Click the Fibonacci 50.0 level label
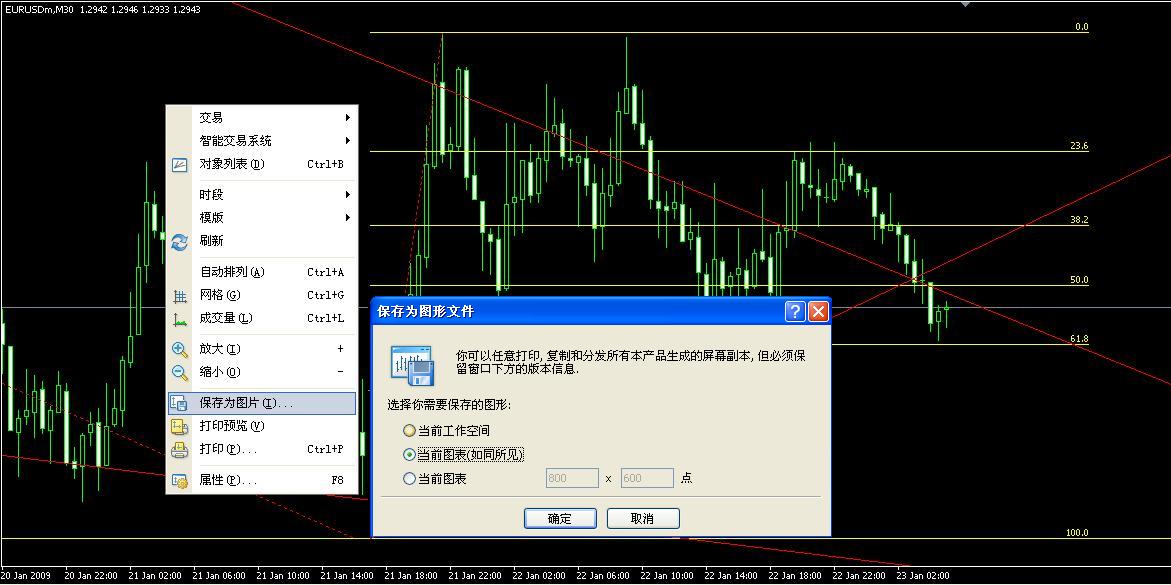Screen dimensions: 1171x585 [x=1079, y=280]
